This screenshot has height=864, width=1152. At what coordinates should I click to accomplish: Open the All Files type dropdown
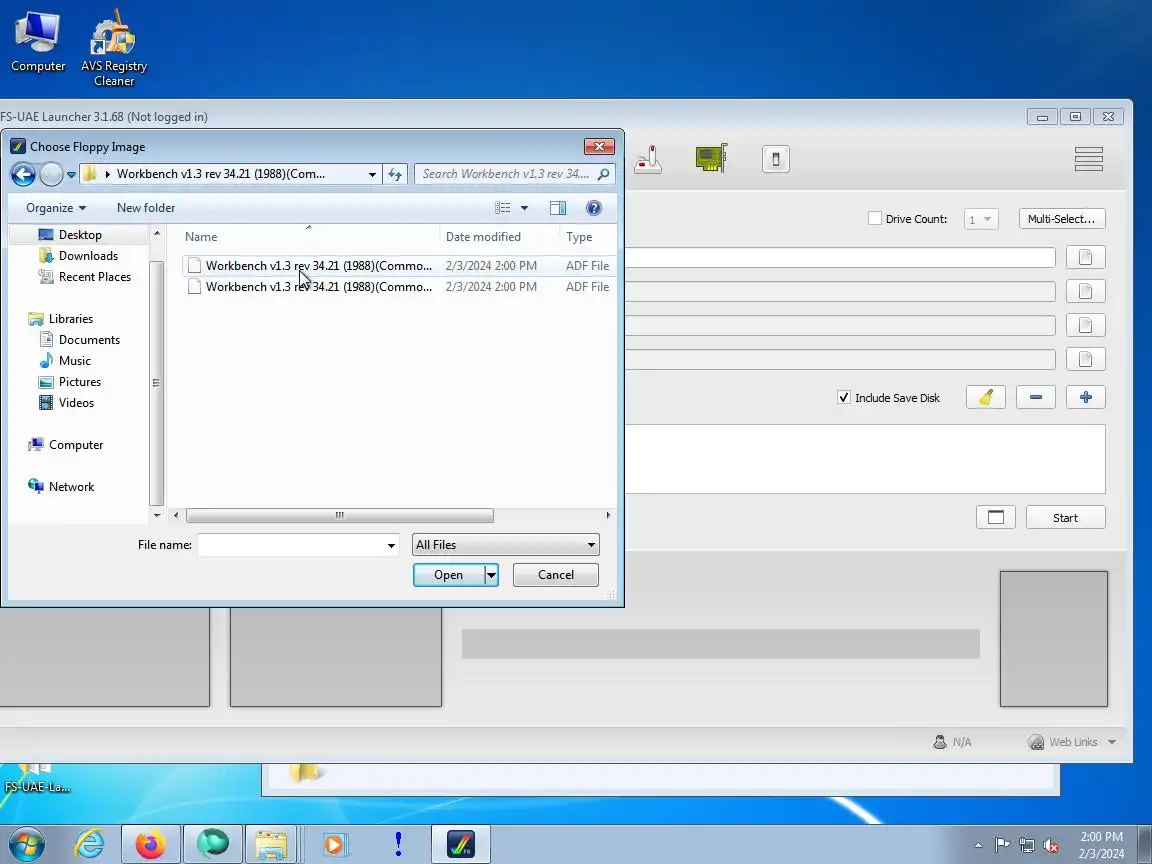(505, 544)
